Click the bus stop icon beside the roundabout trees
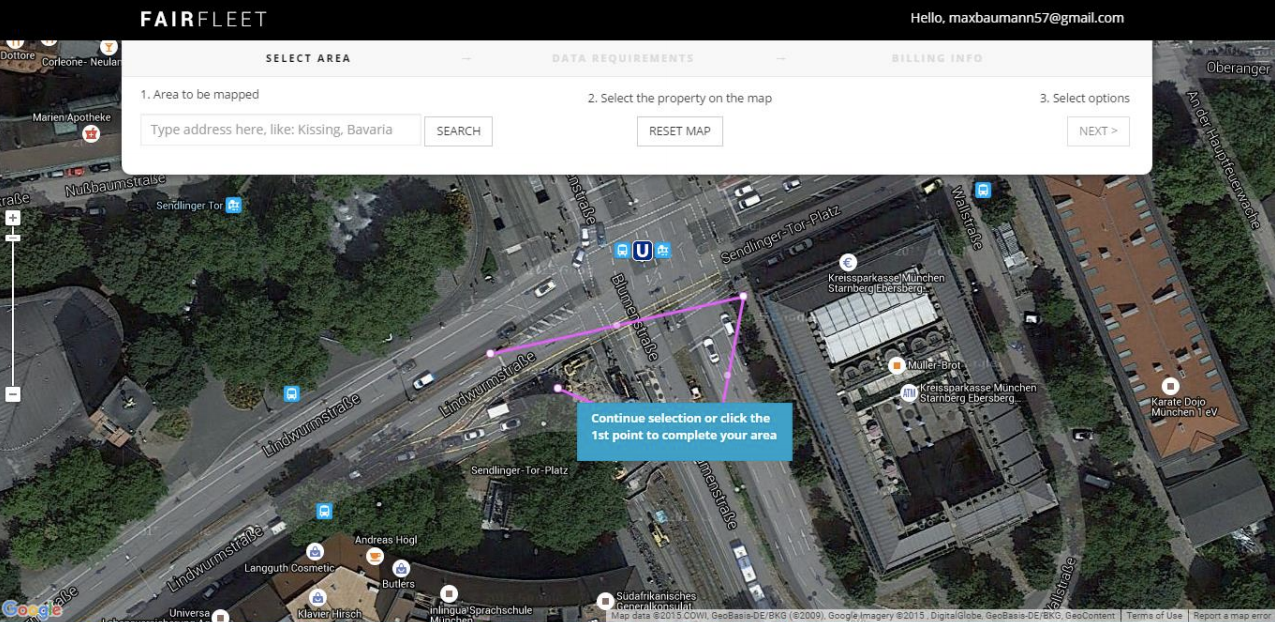The image size is (1275, 622). coord(291,394)
